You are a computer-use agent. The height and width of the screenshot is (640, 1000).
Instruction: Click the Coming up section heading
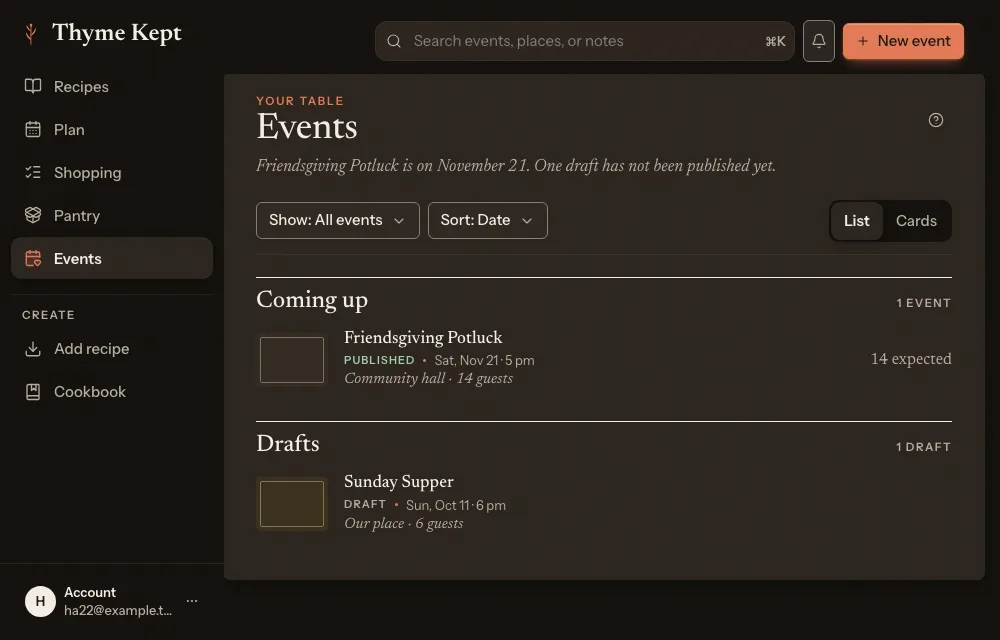tap(312, 300)
